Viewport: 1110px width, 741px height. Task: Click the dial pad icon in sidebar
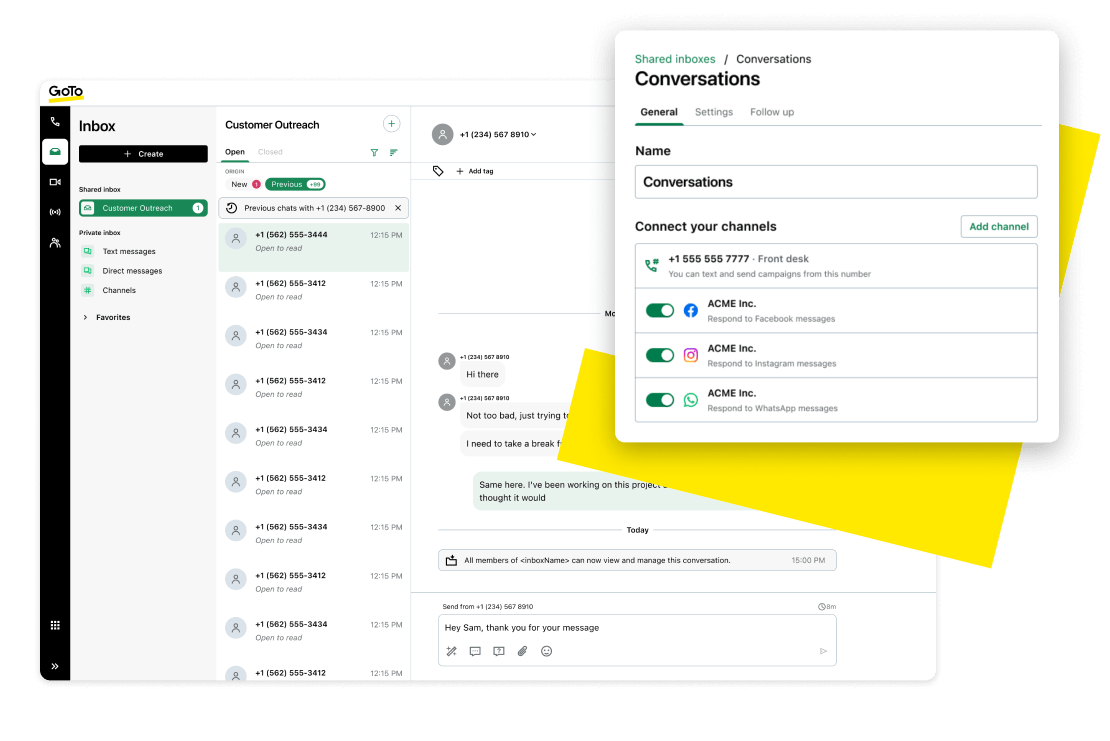click(55, 624)
